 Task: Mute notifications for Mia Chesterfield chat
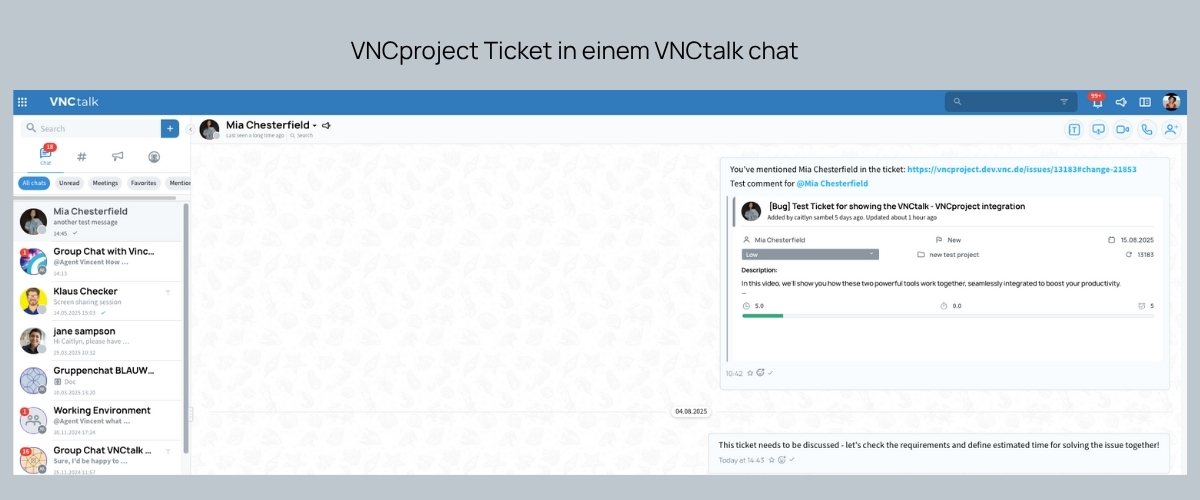(x=326, y=125)
